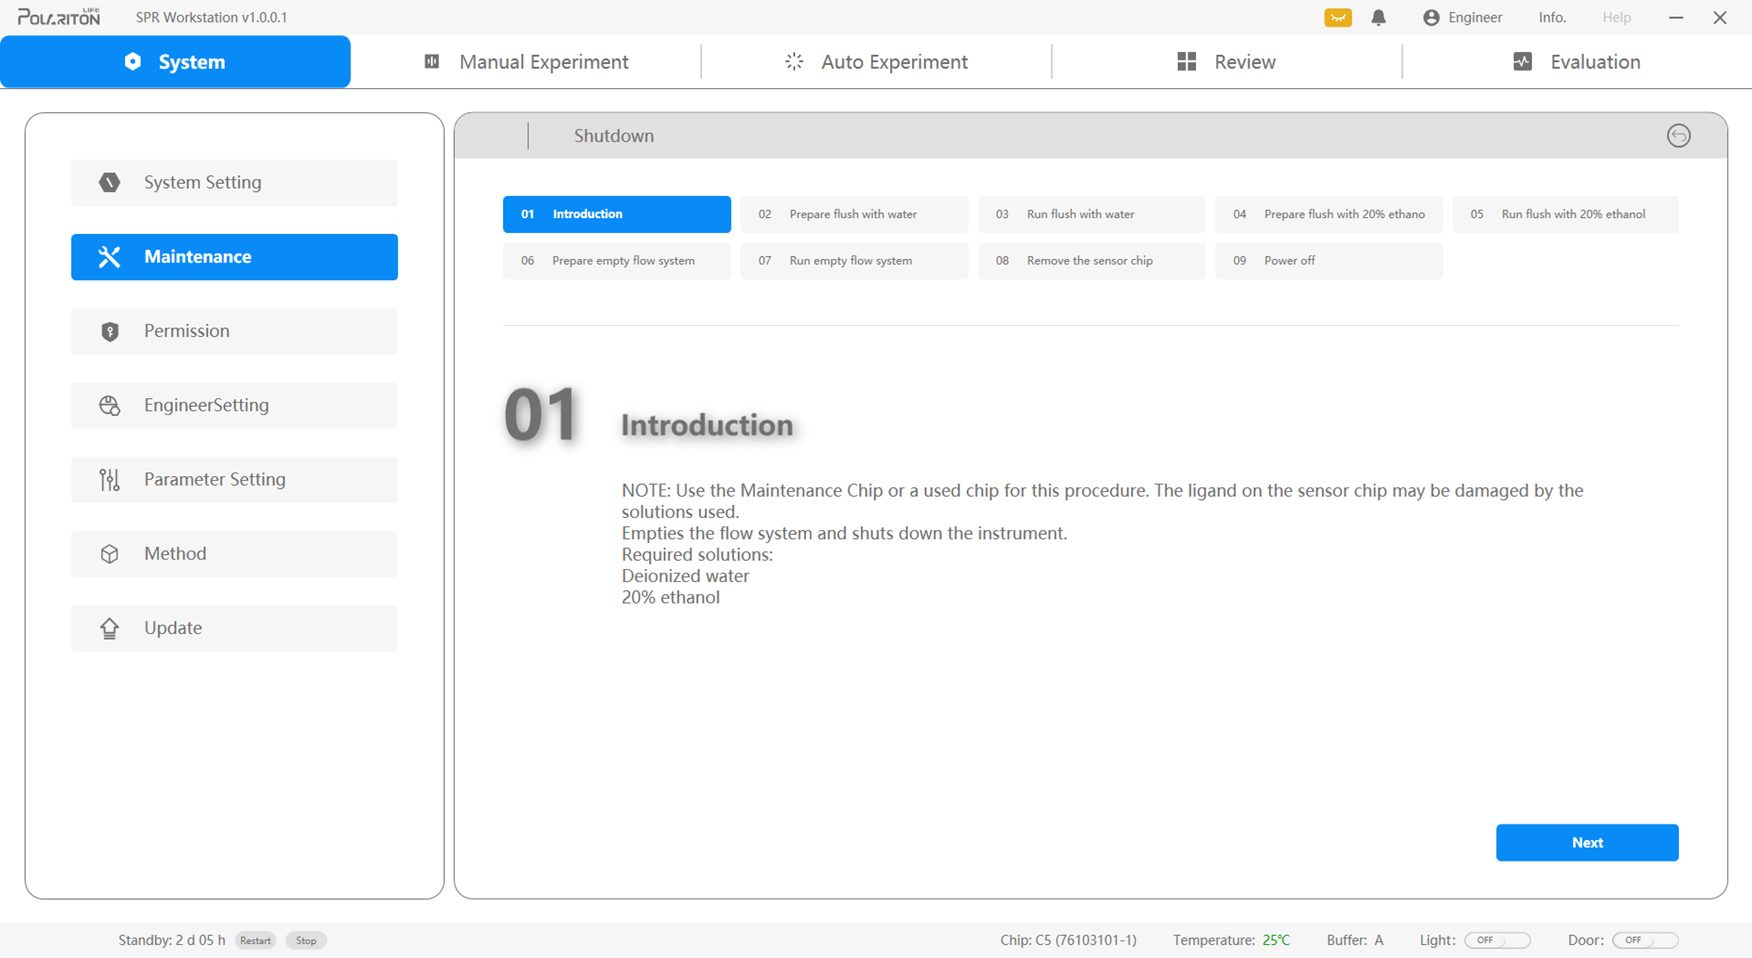Go to the Review tab
The height and width of the screenshot is (958, 1752).
coord(1226,62)
